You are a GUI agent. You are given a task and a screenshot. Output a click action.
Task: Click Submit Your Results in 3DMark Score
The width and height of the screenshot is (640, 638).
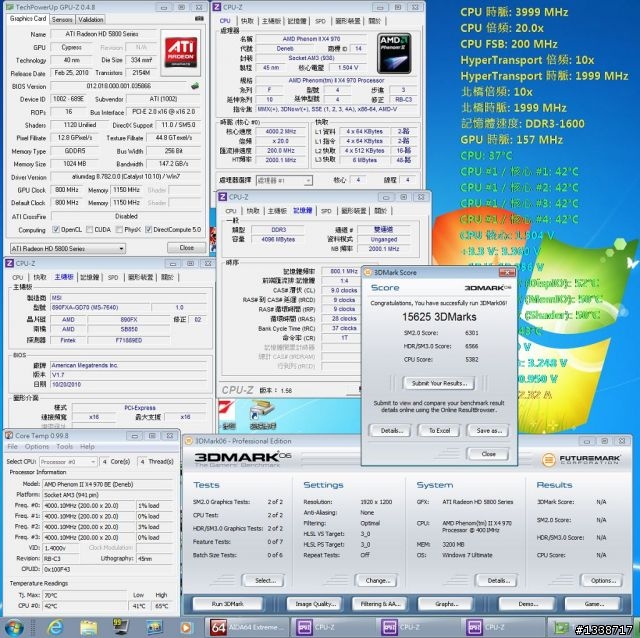coord(439,383)
